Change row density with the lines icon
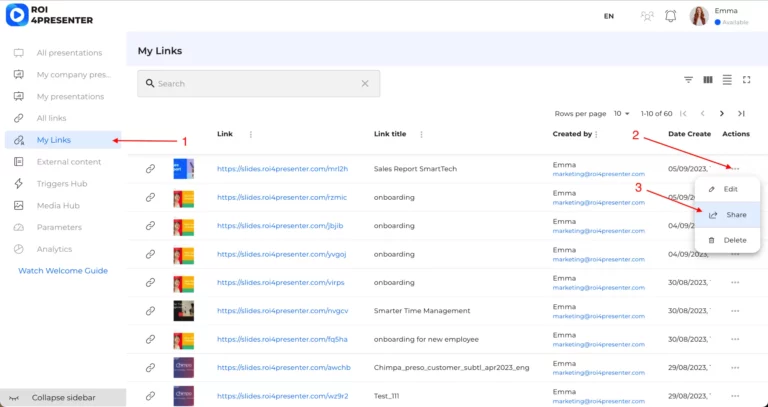This screenshot has height=407, width=768. pyautogui.click(x=727, y=80)
